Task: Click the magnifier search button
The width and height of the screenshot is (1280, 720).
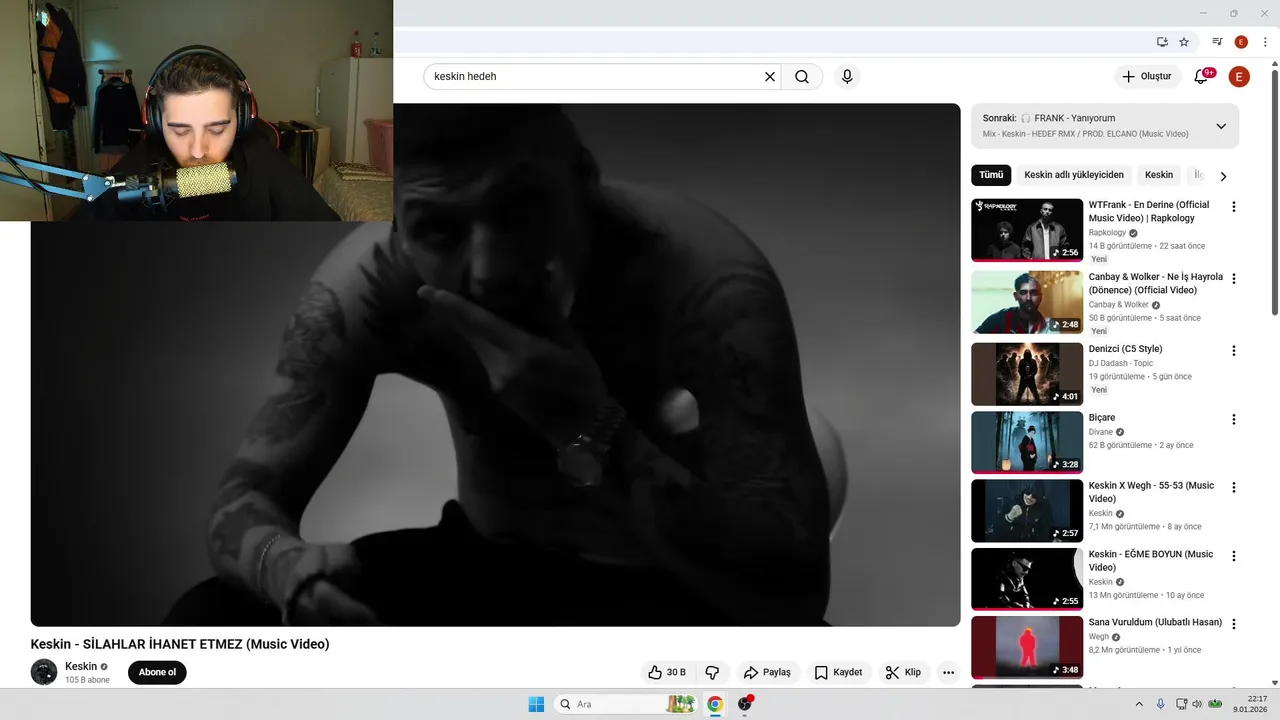Action: click(x=802, y=76)
